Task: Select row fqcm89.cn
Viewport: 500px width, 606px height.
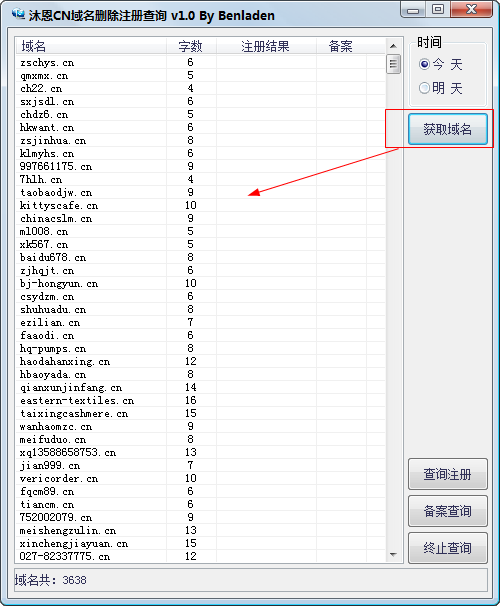Action: click(201, 491)
